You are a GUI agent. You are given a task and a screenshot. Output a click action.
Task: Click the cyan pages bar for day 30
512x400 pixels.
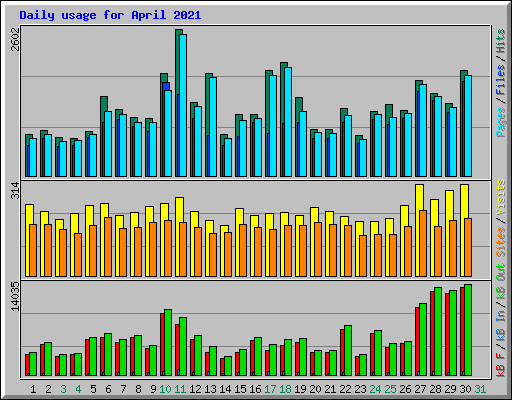click(x=468, y=126)
